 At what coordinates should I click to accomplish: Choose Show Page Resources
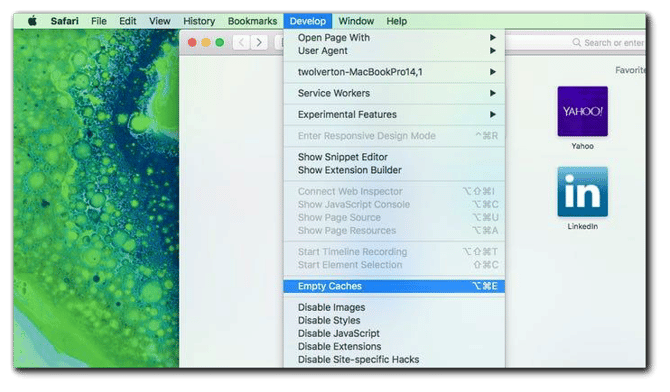coord(394,230)
